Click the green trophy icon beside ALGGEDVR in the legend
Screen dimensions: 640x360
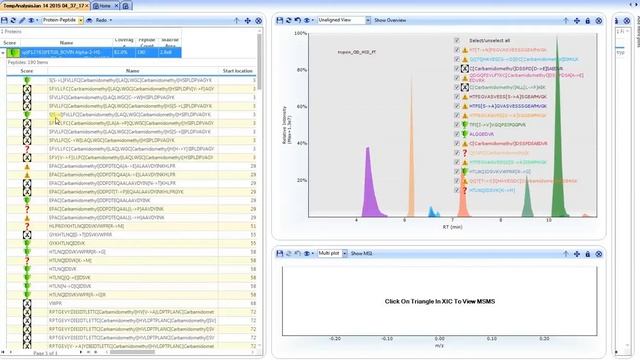pyautogui.click(x=464, y=134)
